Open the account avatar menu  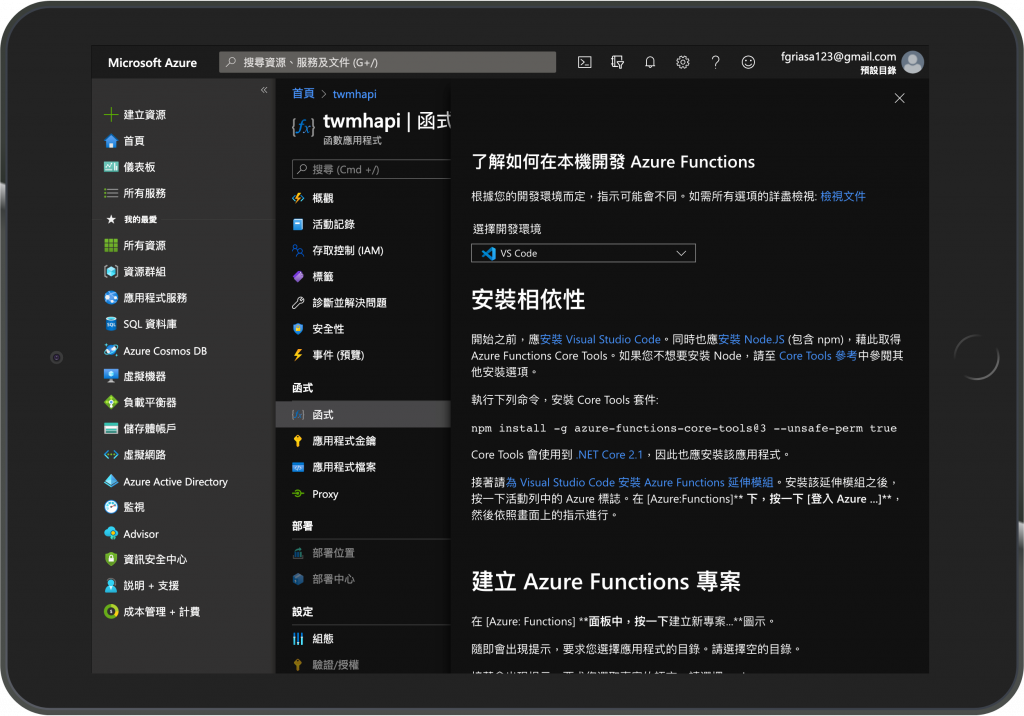click(x=912, y=62)
